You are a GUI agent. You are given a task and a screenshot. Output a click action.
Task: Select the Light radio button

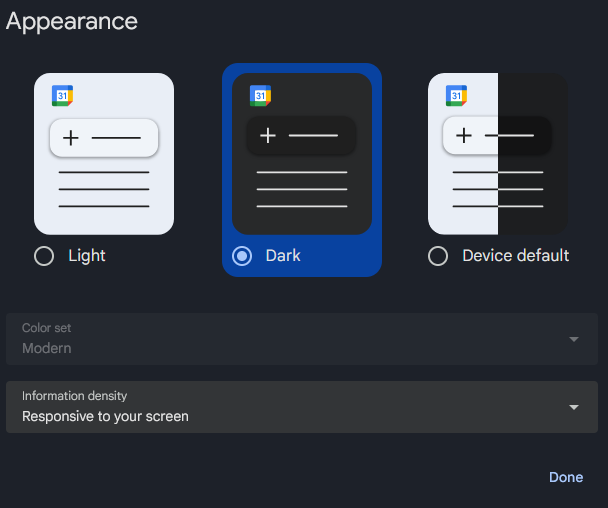(x=44, y=256)
